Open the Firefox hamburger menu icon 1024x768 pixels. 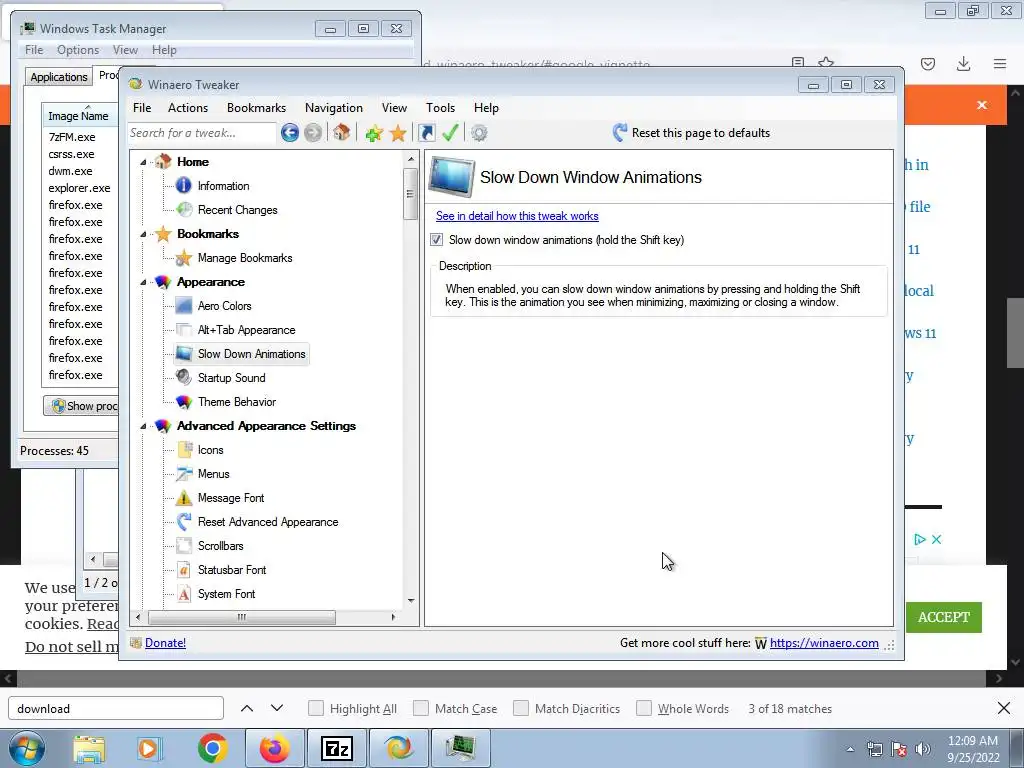[1000, 63]
